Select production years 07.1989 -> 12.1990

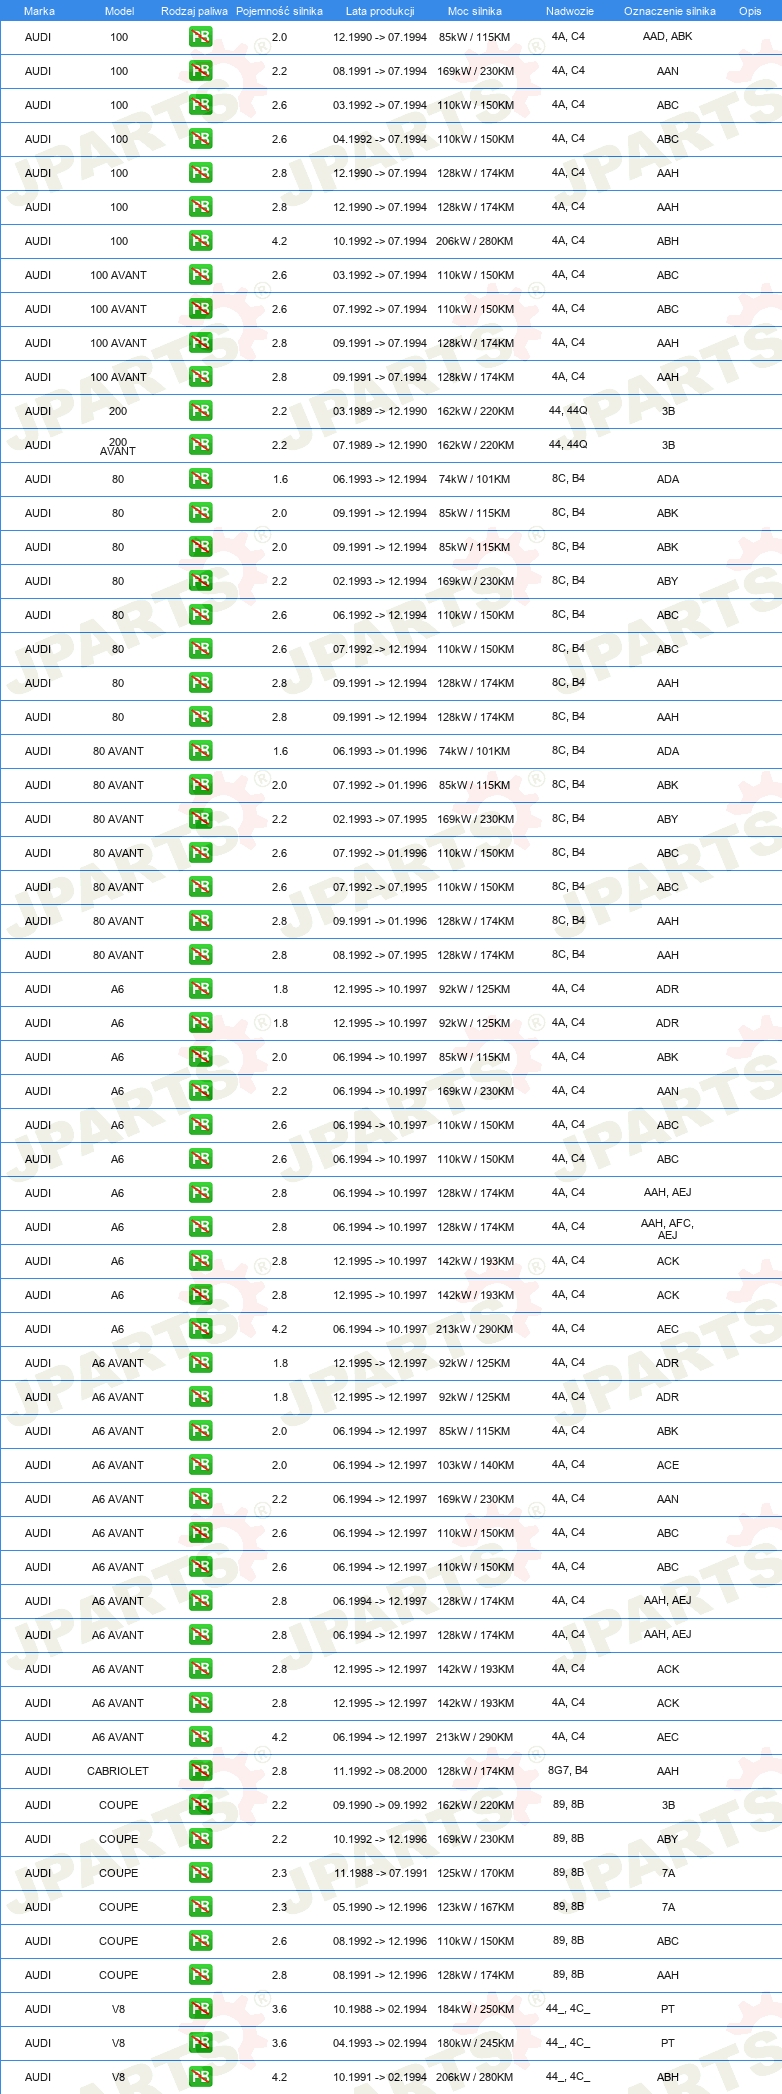point(380,445)
